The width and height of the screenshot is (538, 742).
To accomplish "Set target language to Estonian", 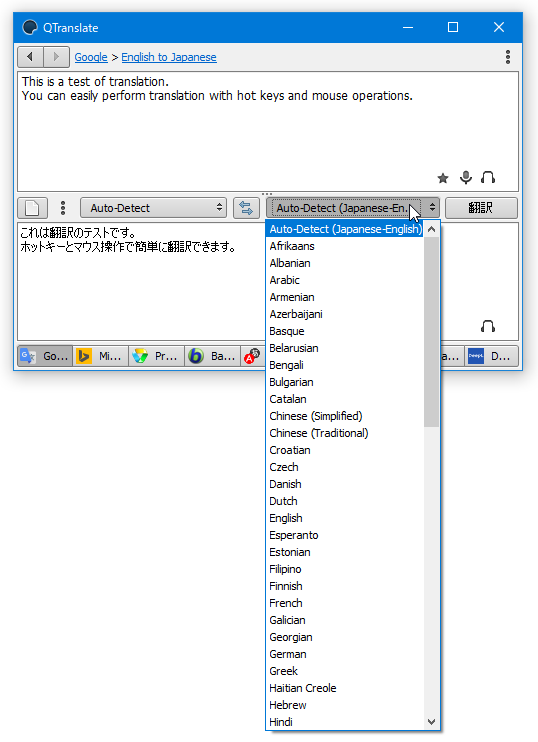I will 344,553.
